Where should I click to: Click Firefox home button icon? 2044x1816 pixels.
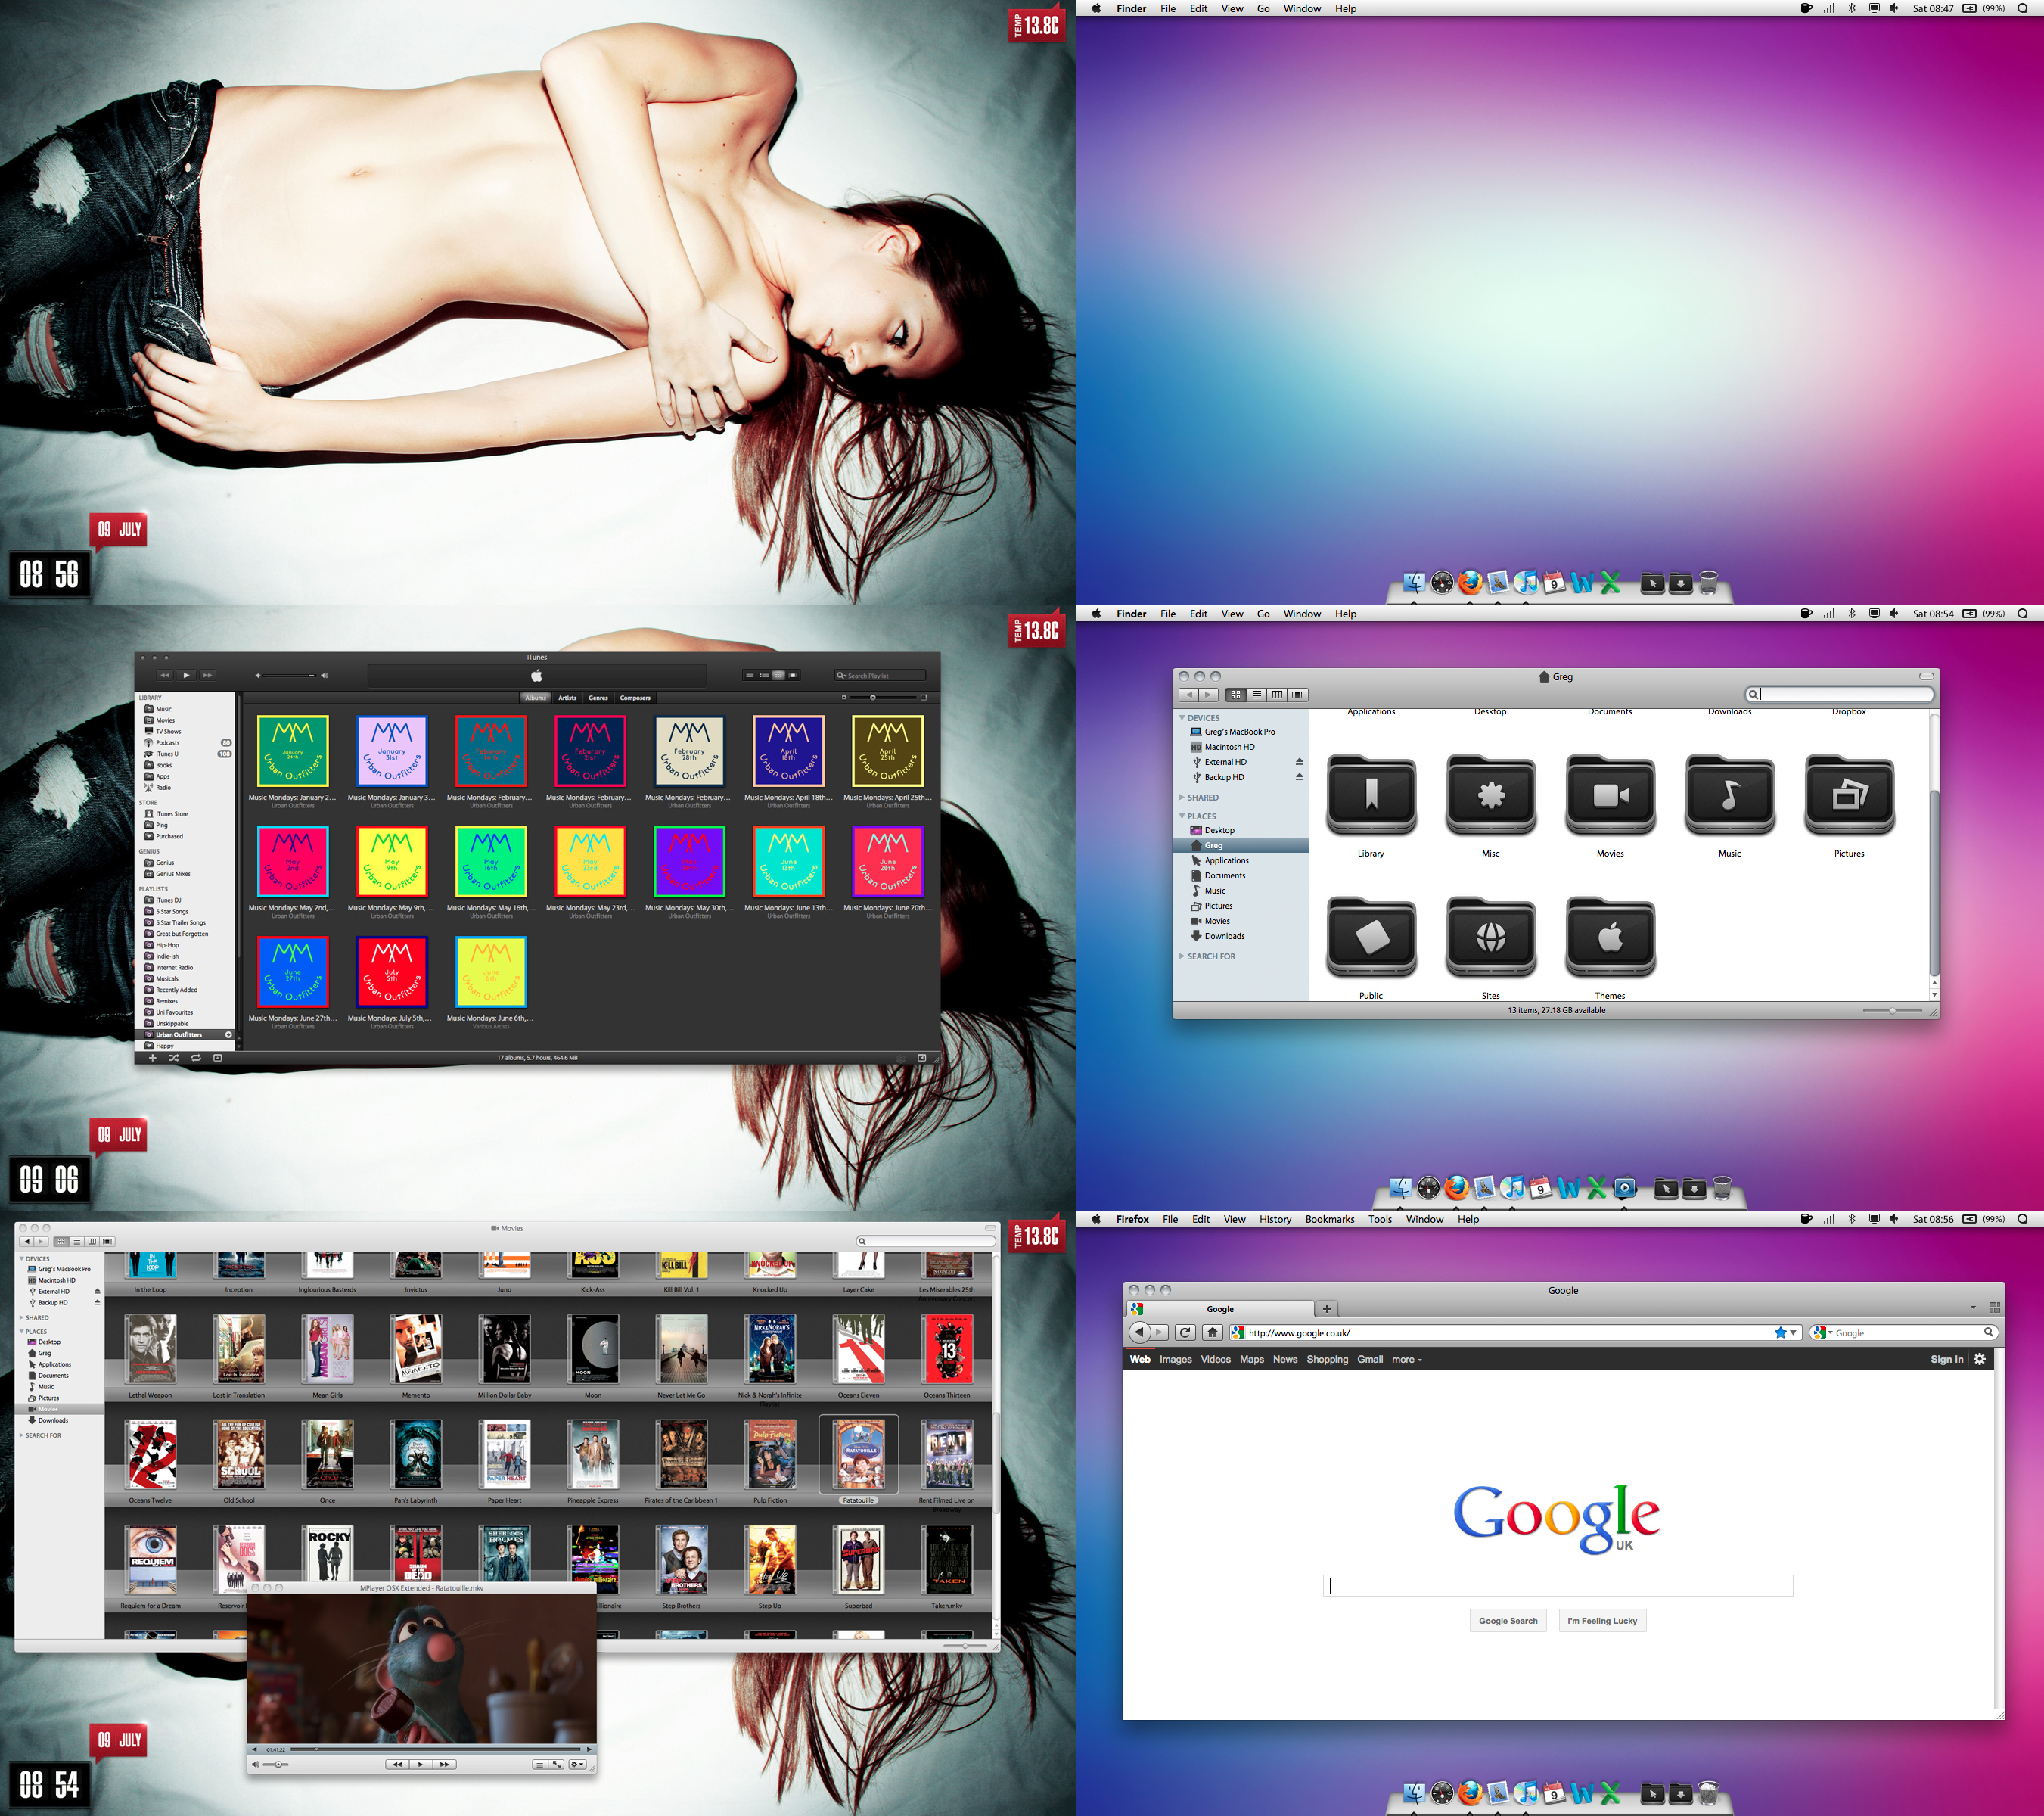point(1212,1332)
